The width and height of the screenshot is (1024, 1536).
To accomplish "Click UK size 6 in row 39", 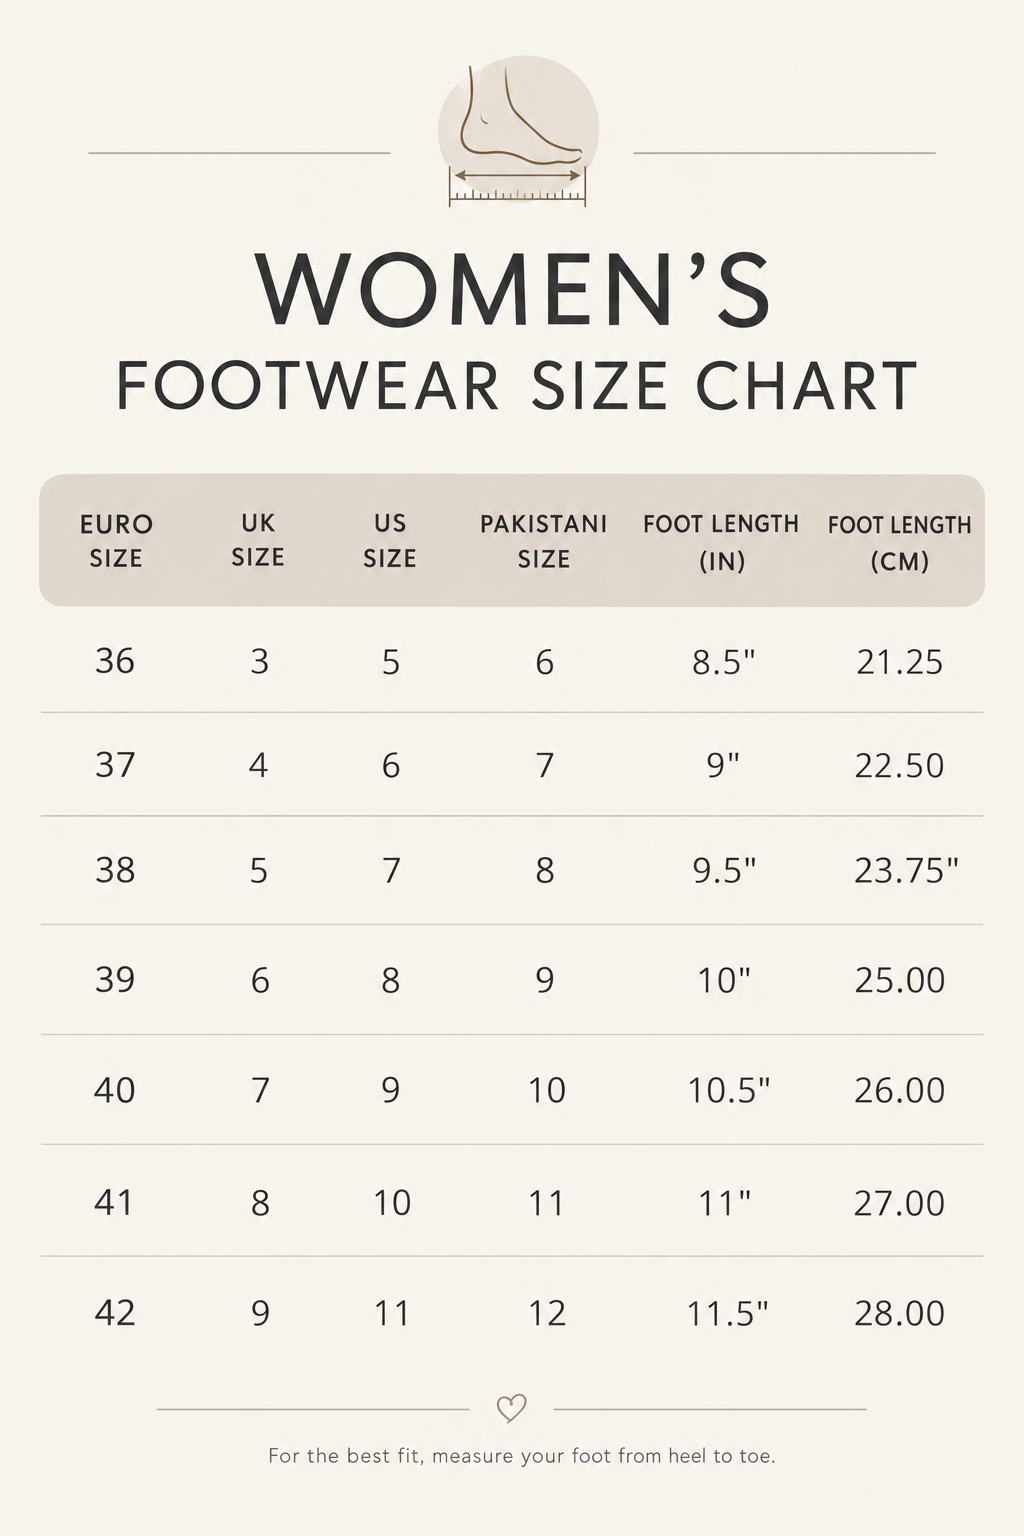I will click(260, 980).
